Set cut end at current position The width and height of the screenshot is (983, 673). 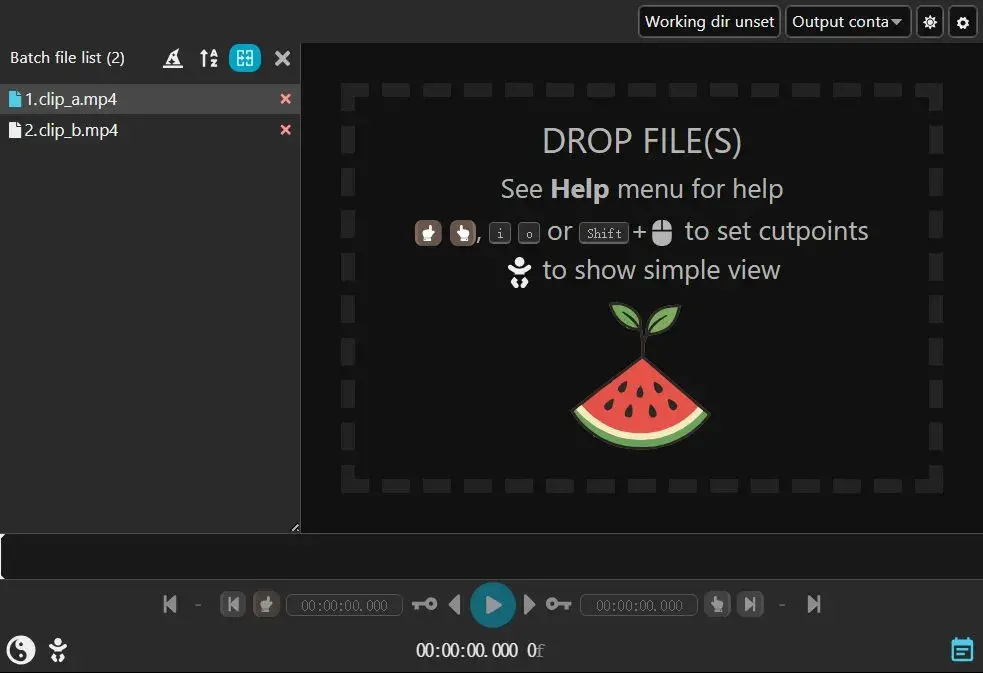(717, 605)
